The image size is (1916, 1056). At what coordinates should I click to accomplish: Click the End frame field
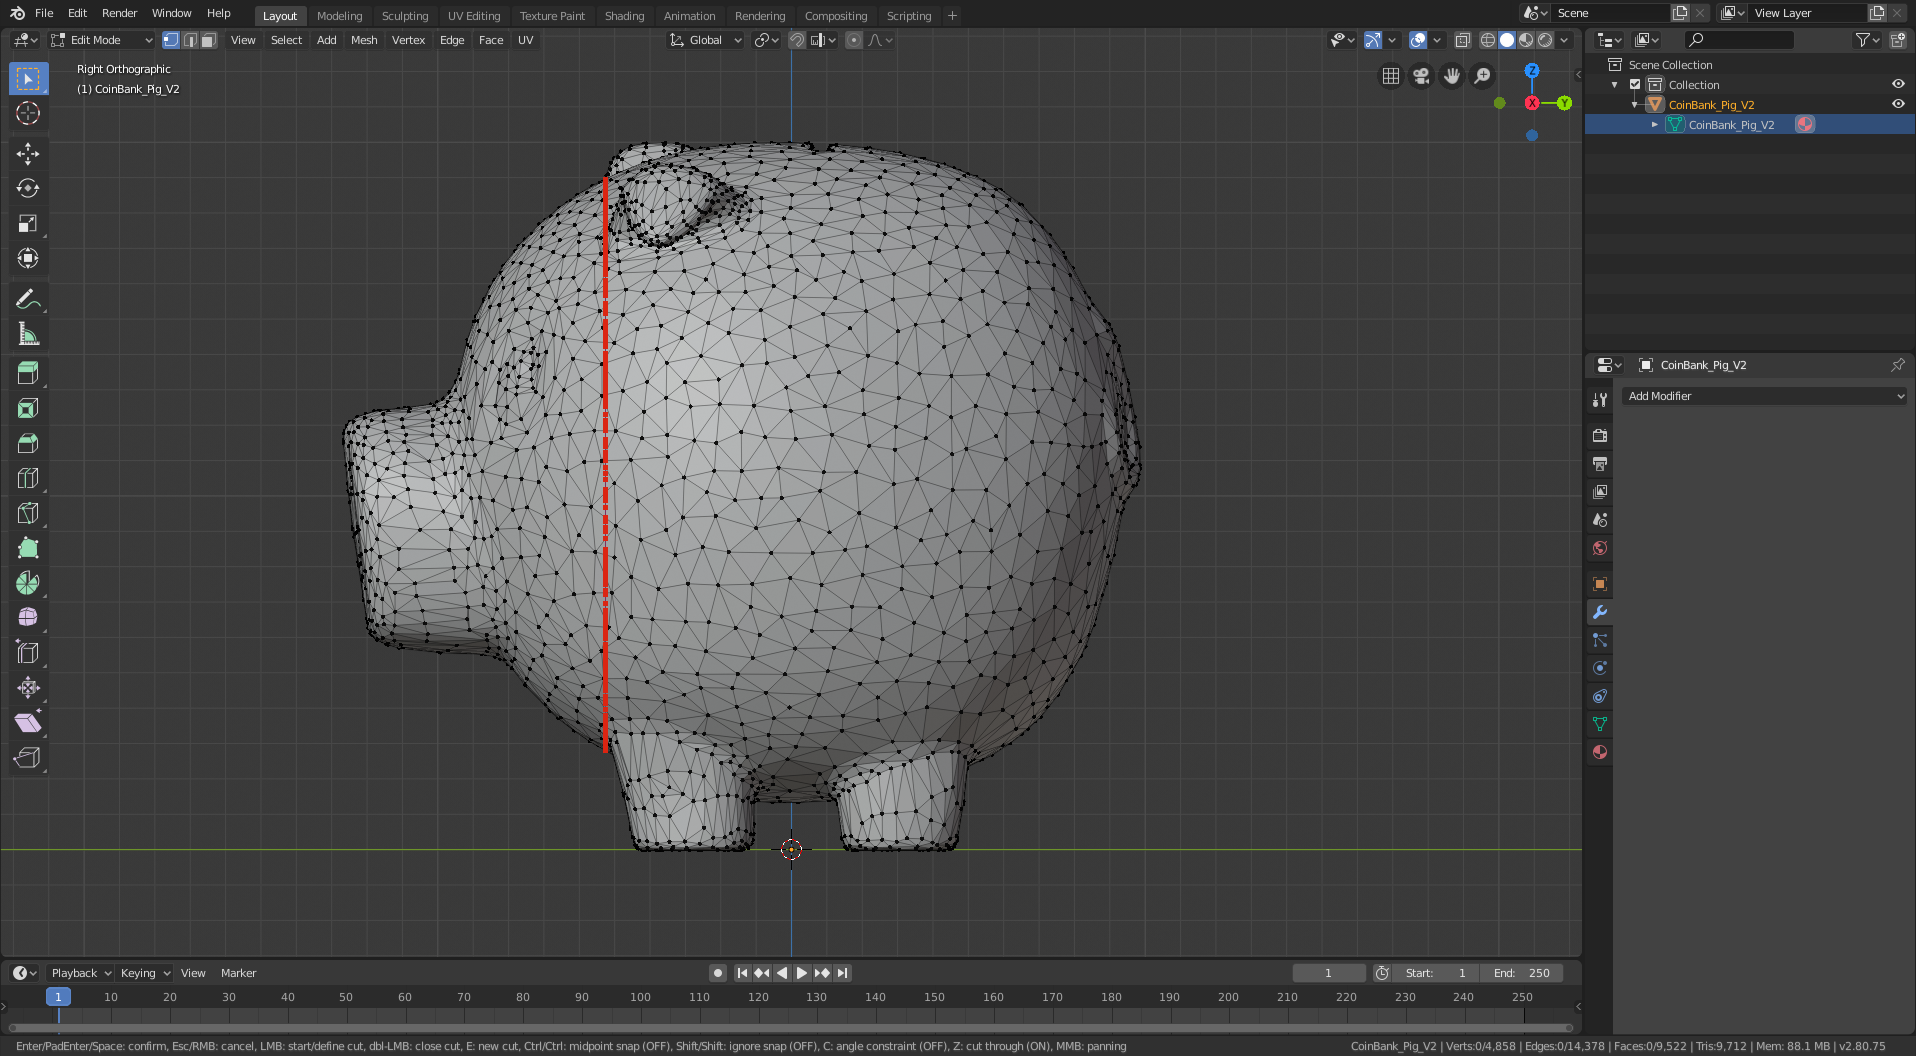pos(1521,973)
